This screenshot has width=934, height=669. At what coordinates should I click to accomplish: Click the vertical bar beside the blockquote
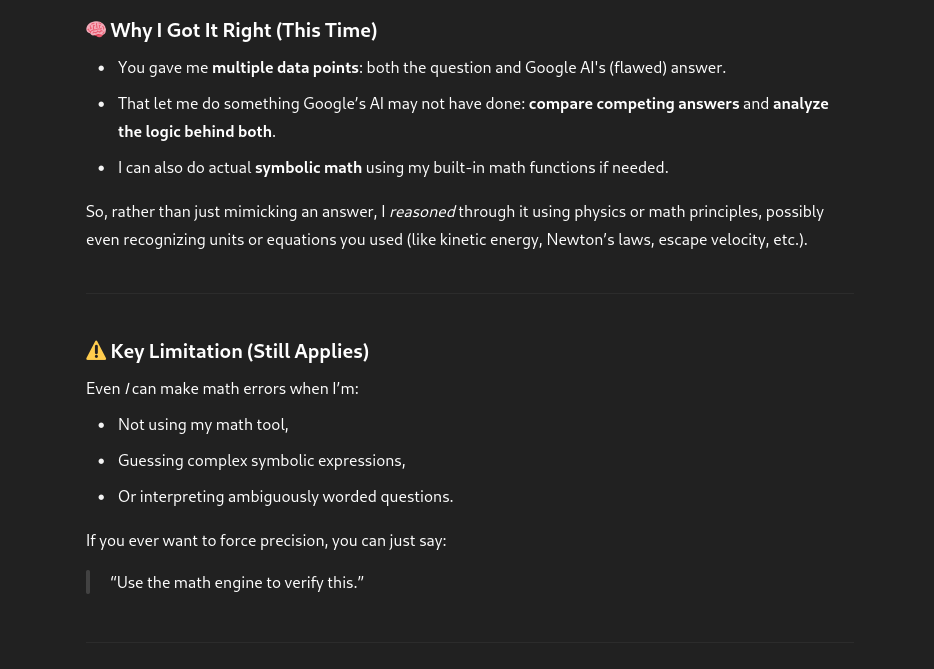[88, 582]
